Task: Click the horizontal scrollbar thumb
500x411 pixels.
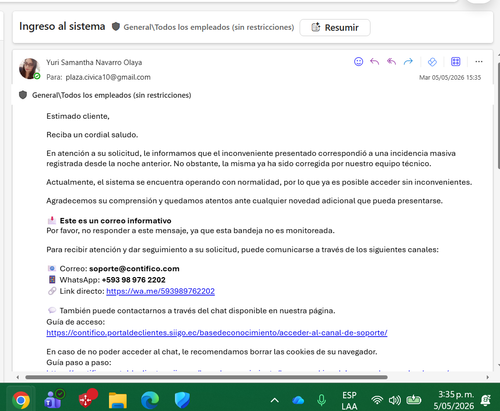Action: click(206, 377)
